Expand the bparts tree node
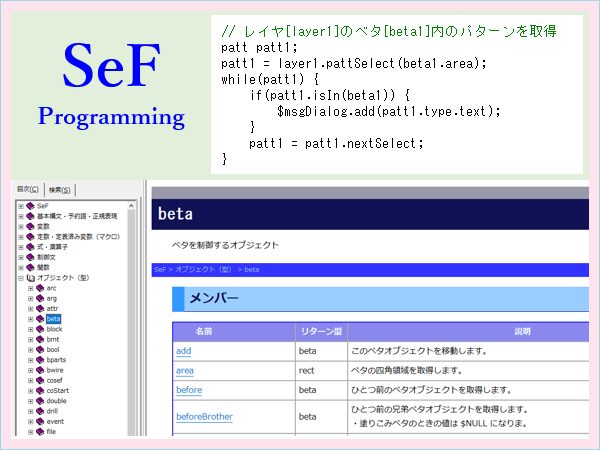Viewport: 600px width, 450px height. point(31,360)
